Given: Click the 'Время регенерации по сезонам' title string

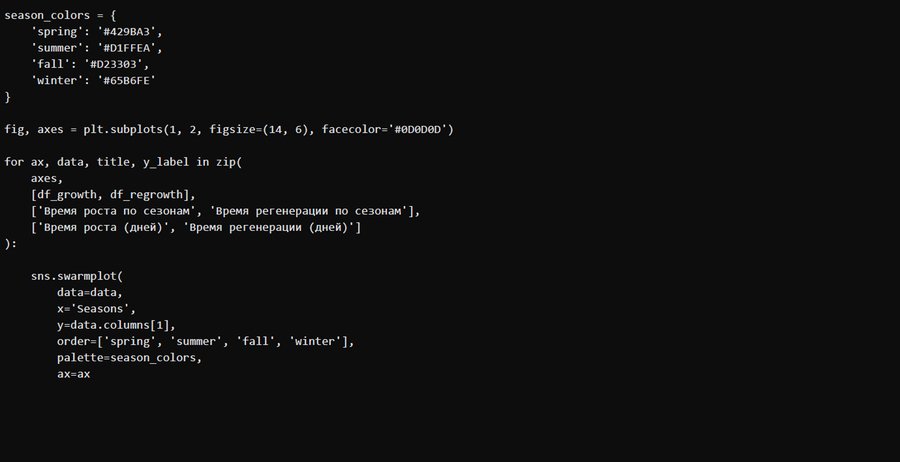Looking at the screenshot, I should tap(313, 211).
